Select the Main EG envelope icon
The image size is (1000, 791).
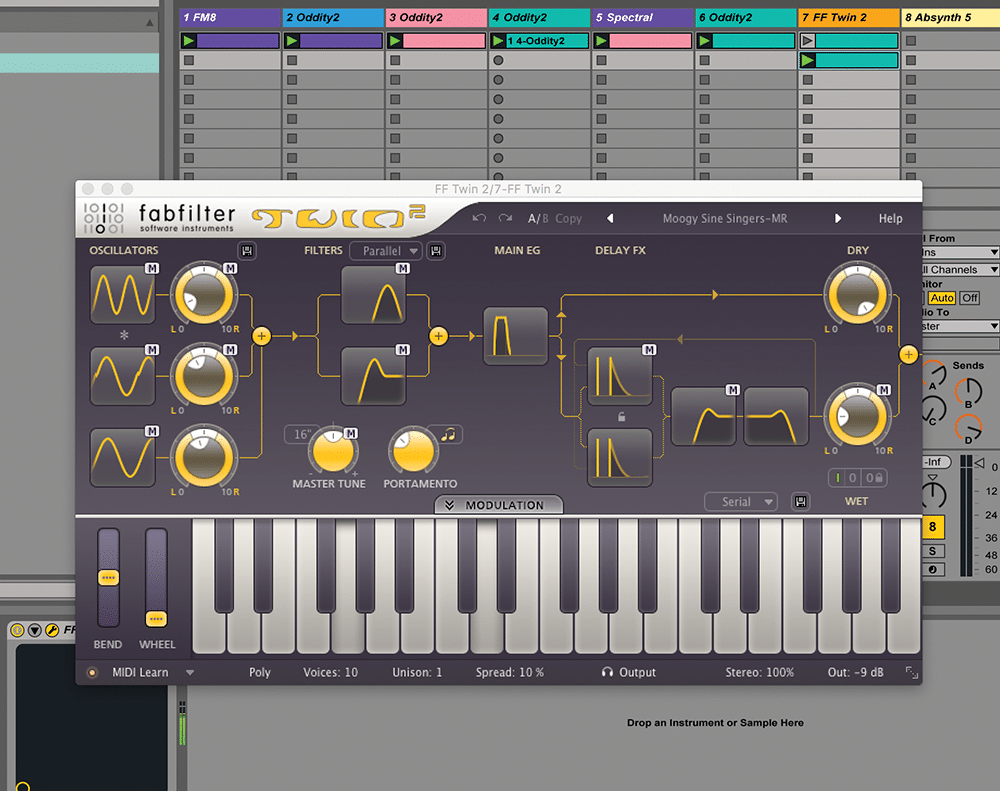(515, 336)
